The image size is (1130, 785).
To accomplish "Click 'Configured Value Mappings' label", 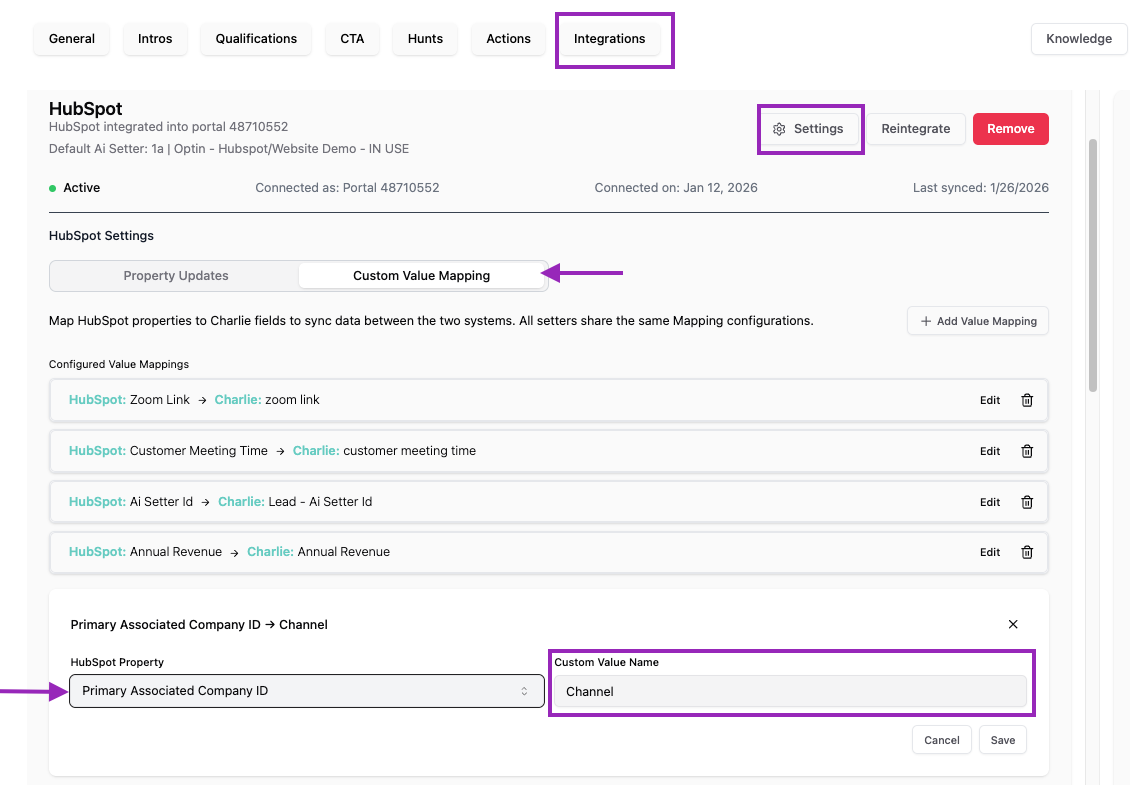I will (119, 365).
